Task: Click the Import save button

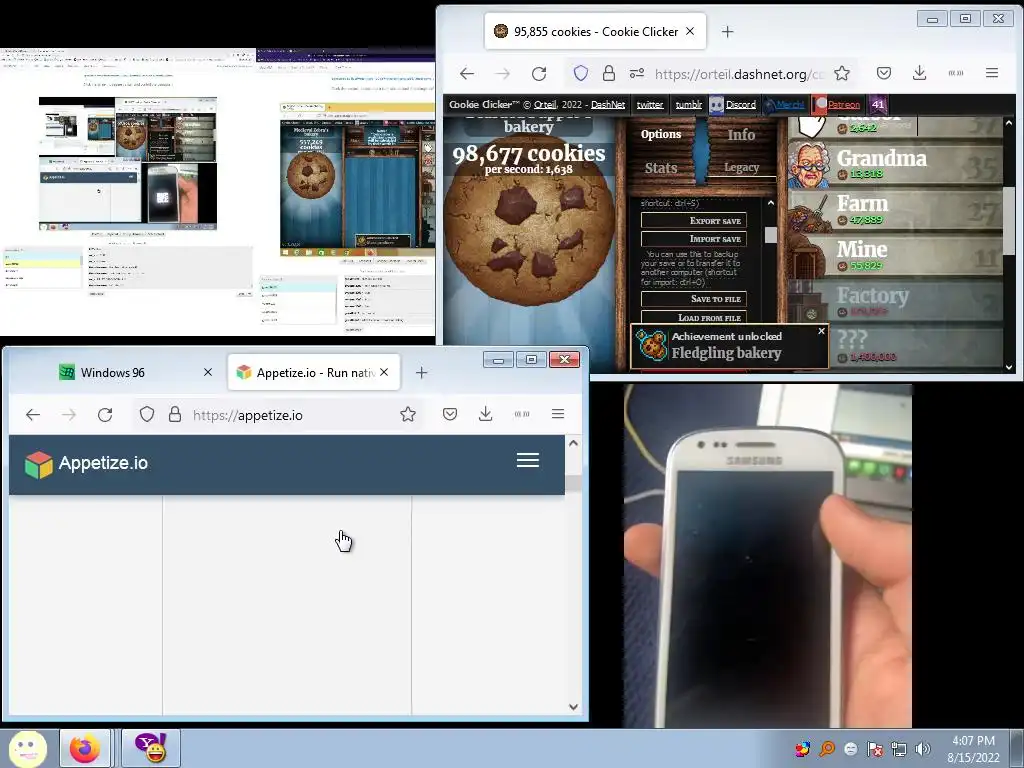Action: click(x=694, y=239)
